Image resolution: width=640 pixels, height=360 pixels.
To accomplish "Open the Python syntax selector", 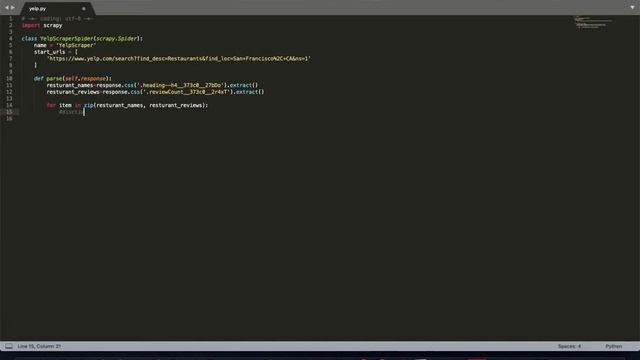I will [x=613, y=346].
